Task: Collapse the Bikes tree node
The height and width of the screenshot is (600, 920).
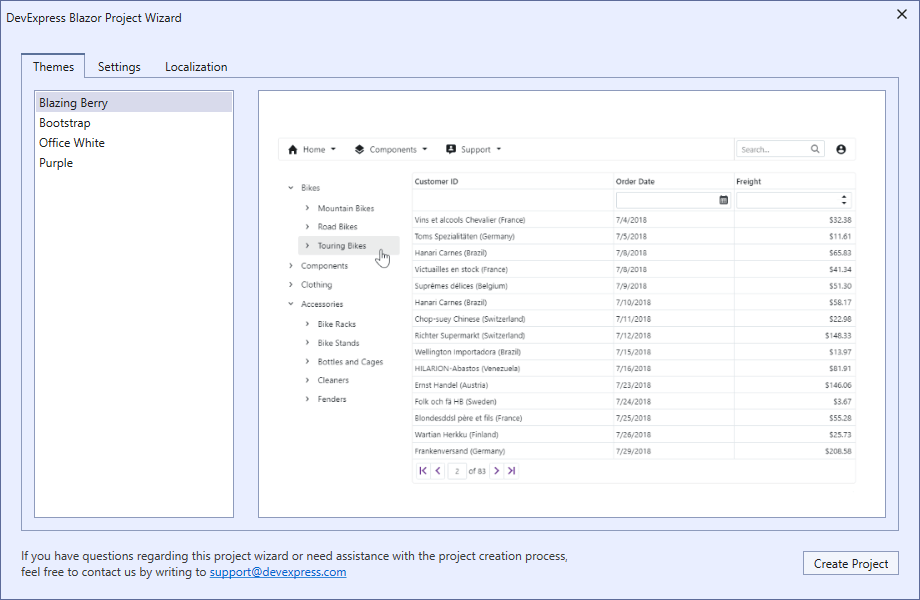Action: [289, 187]
